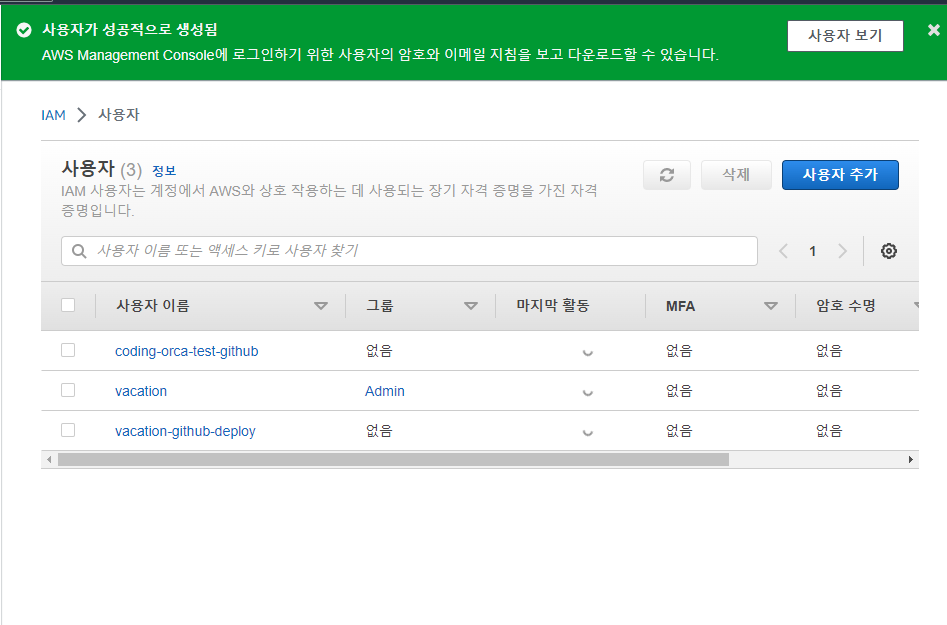This screenshot has width=947, height=625.
Task: Select all users header checkbox
Action: click(x=68, y=305)
